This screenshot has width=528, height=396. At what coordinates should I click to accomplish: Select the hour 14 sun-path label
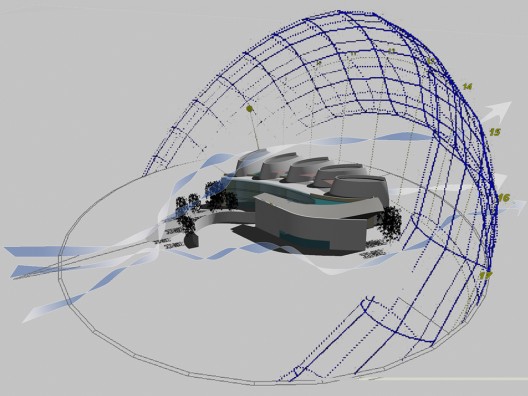(467, 87)
